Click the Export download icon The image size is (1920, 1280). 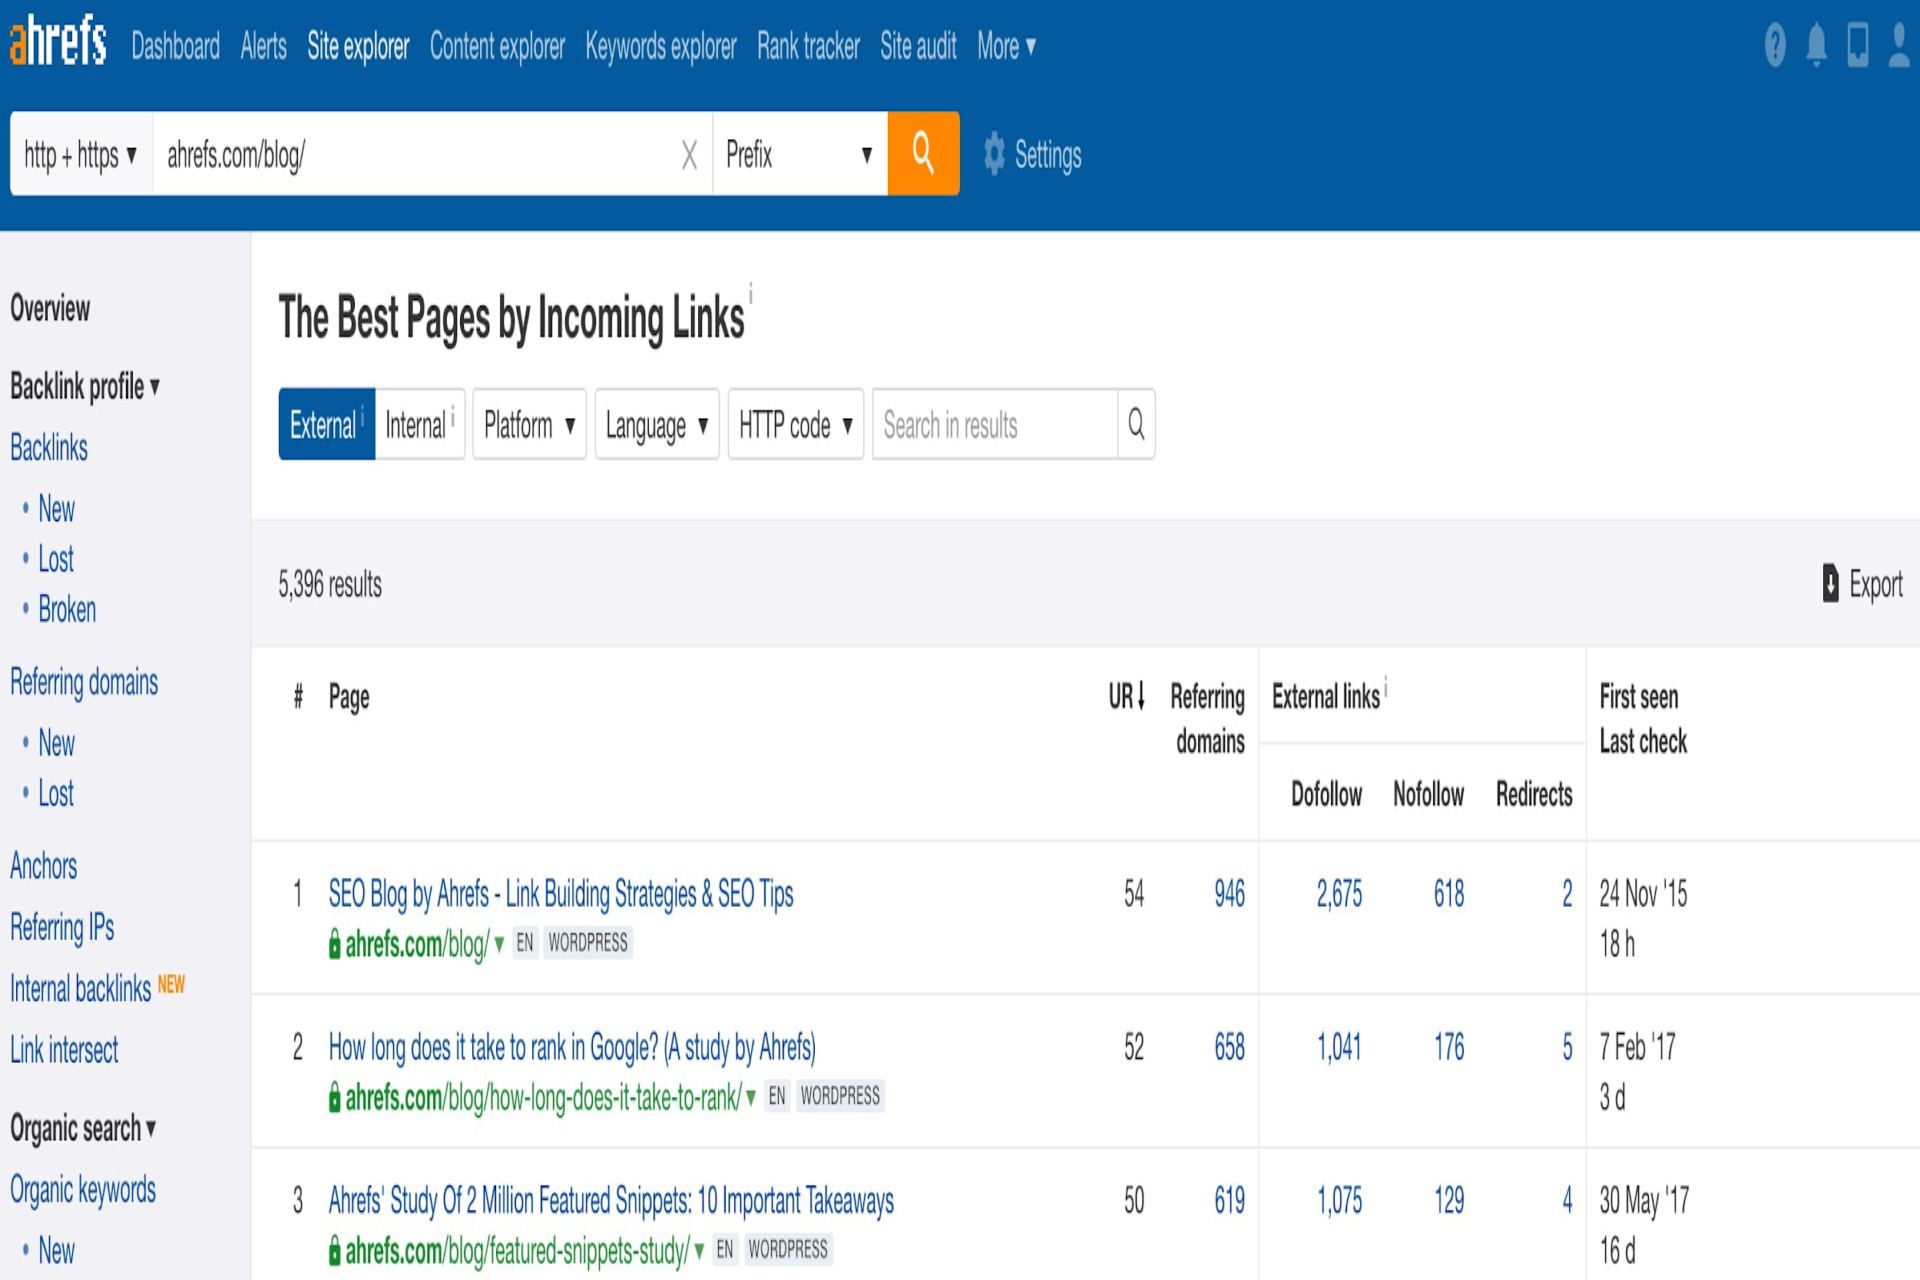[1830, 583]
